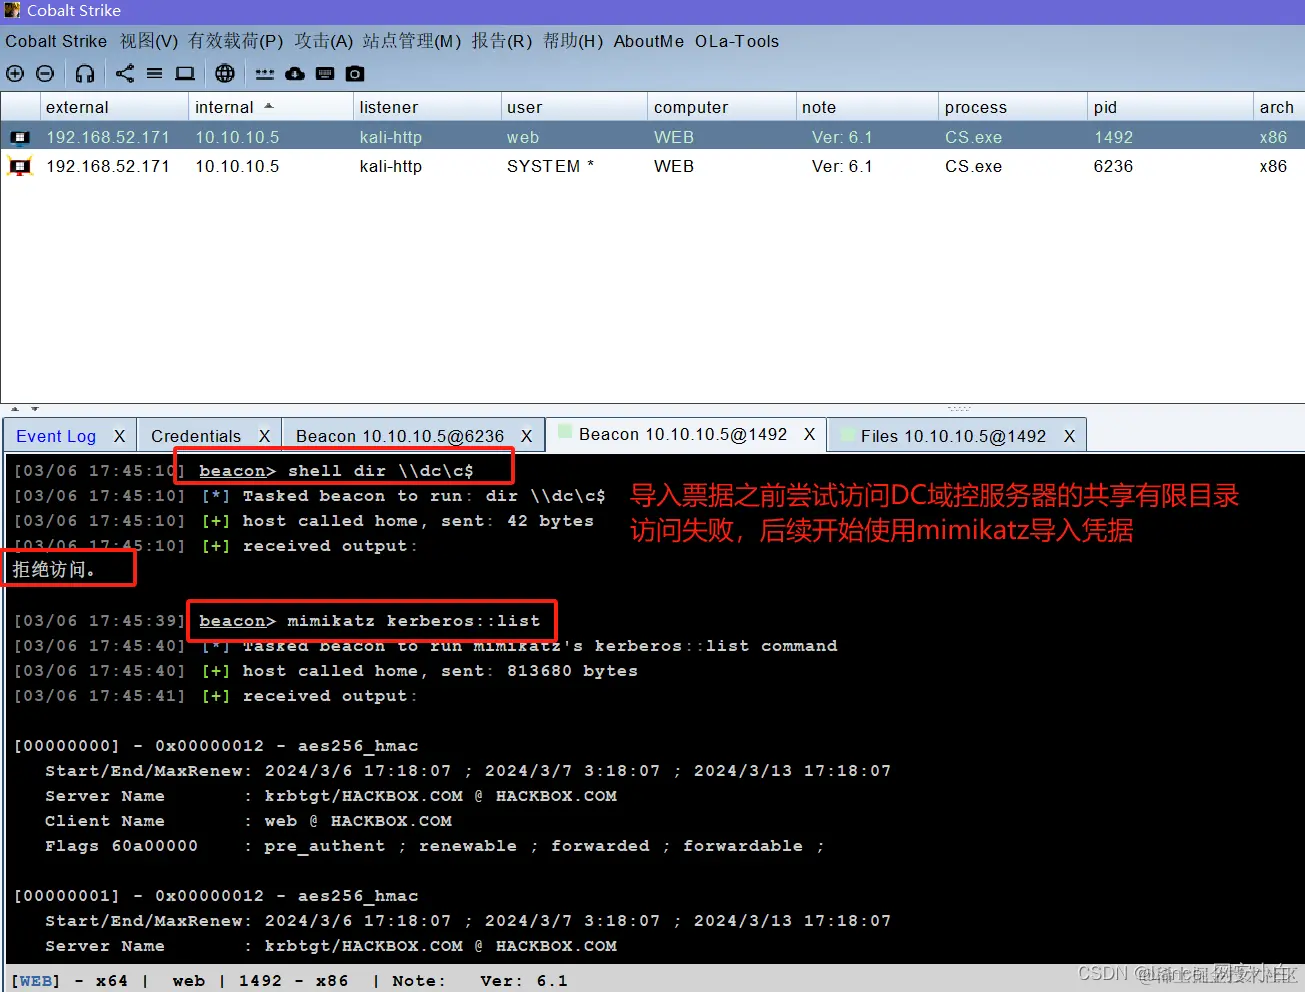The height and width of the screenshot is (992, 1305).
Task: Close the Credentials tab
Action: (264, 436)
